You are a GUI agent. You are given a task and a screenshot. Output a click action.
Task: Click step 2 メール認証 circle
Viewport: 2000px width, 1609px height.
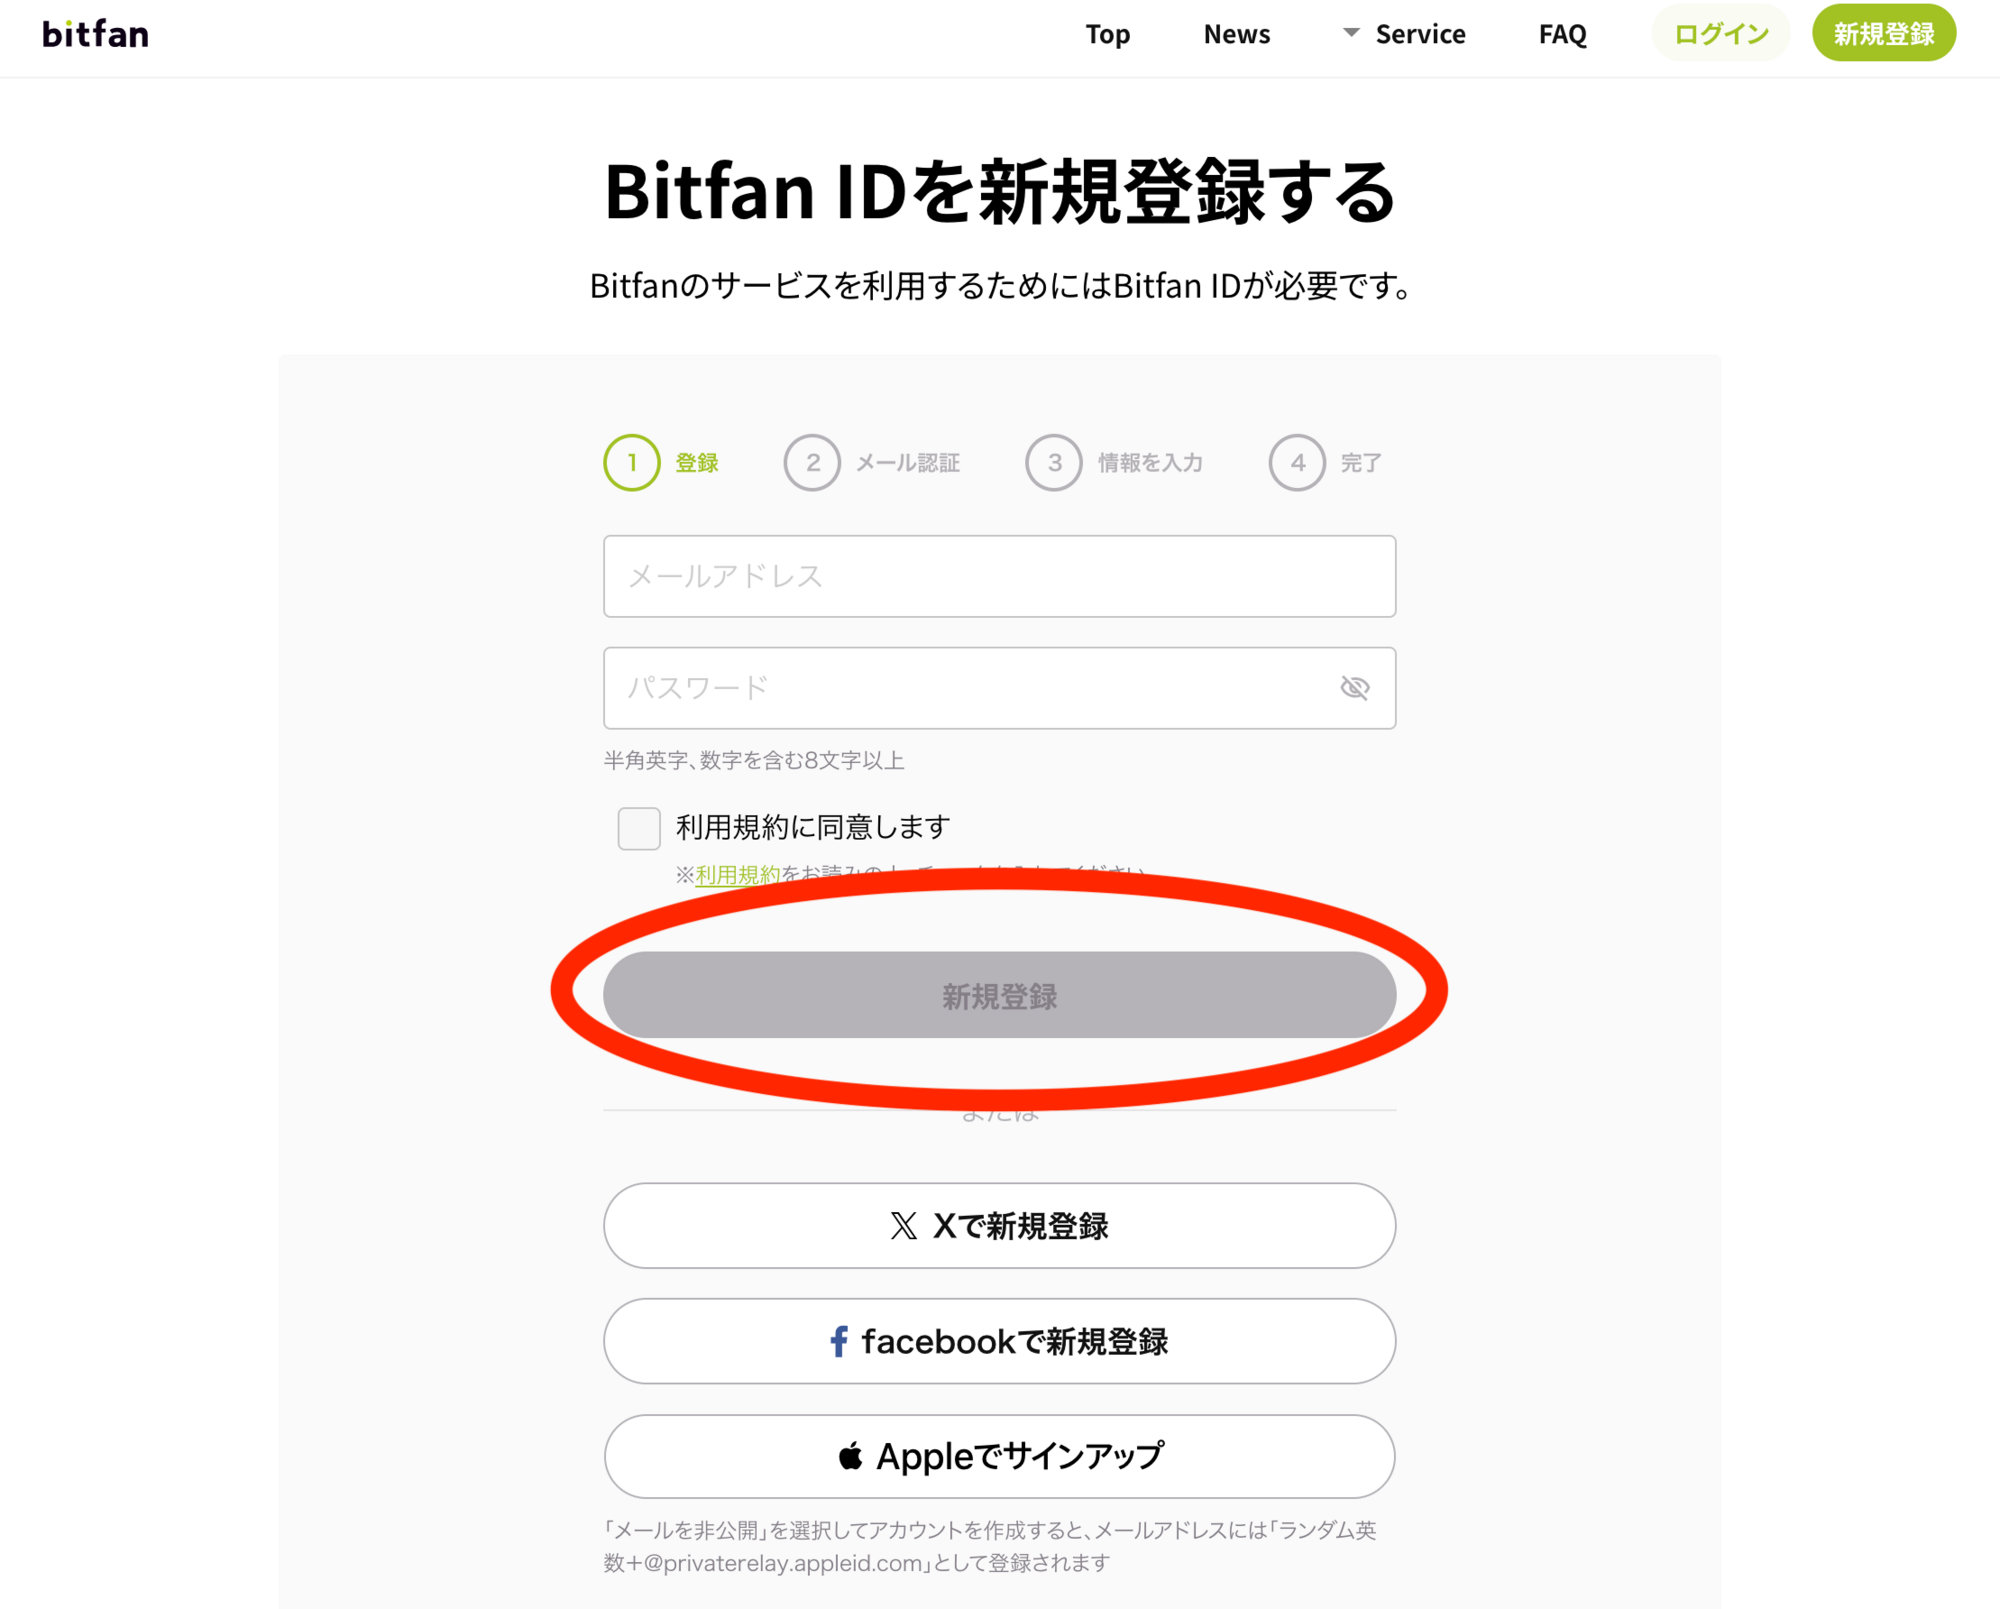point(812,463)
